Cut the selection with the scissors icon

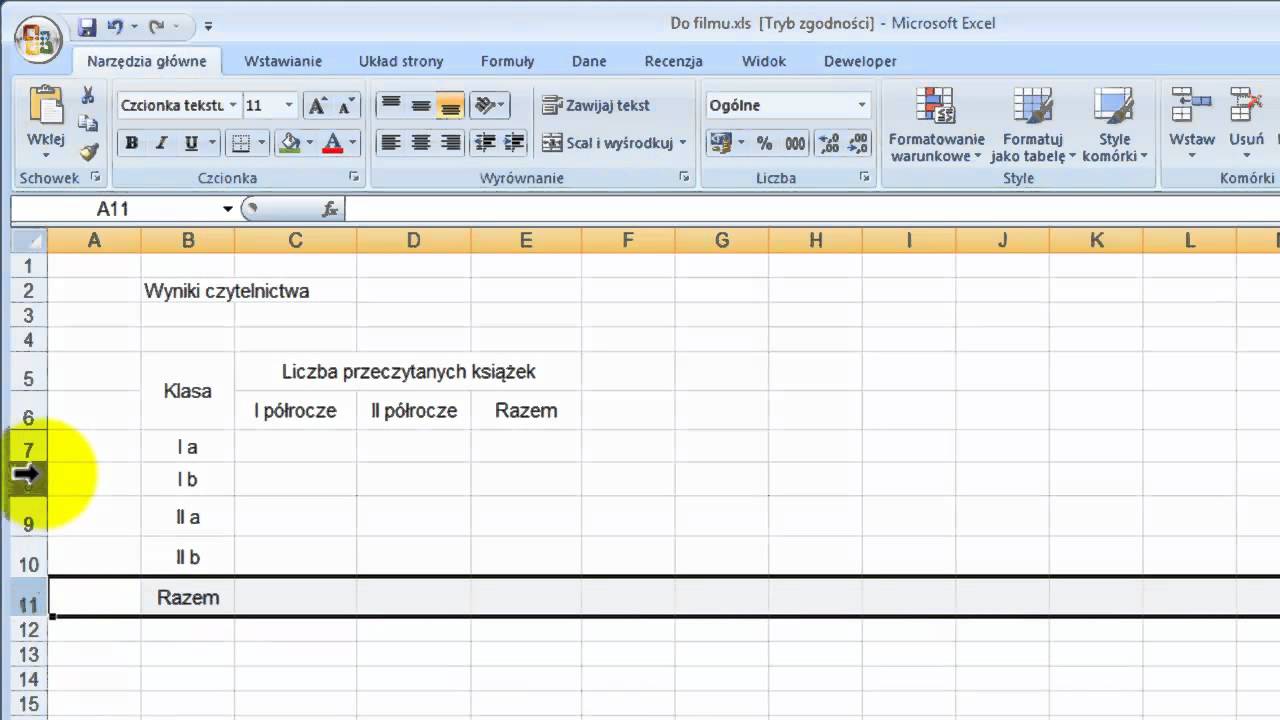point(88,96)
